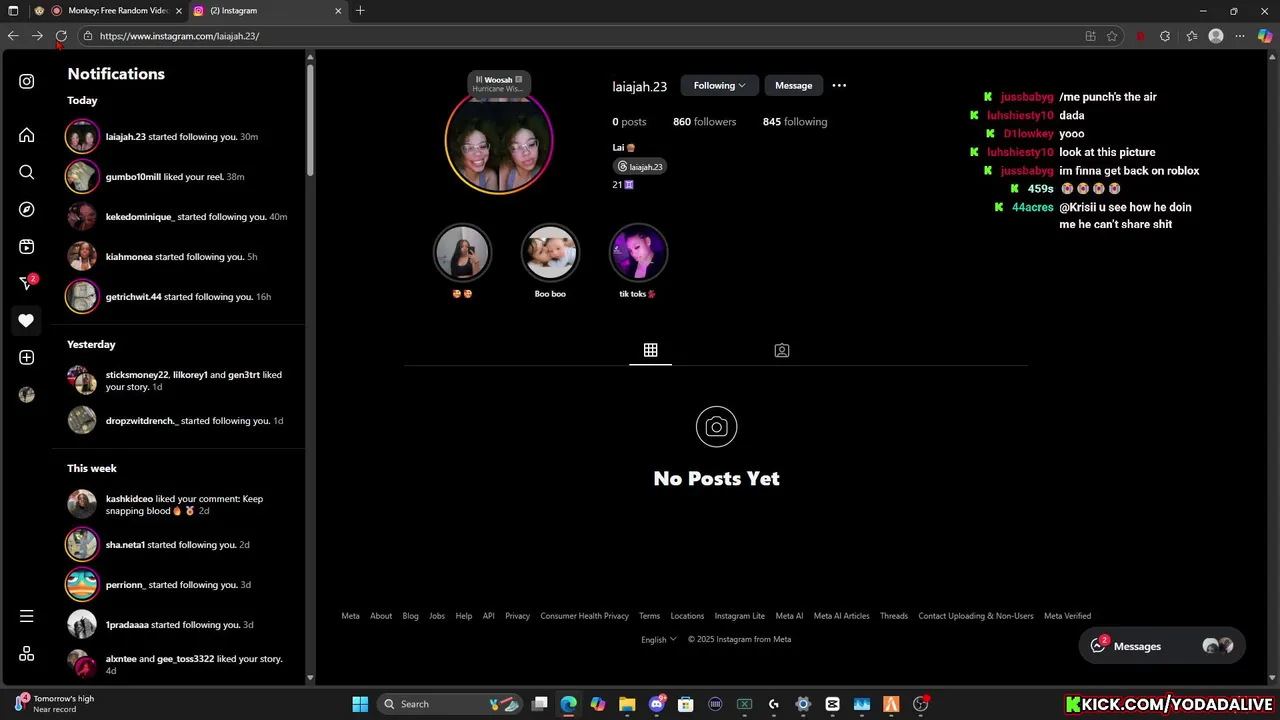Open kashkidceo liked your comment notification

178,504
